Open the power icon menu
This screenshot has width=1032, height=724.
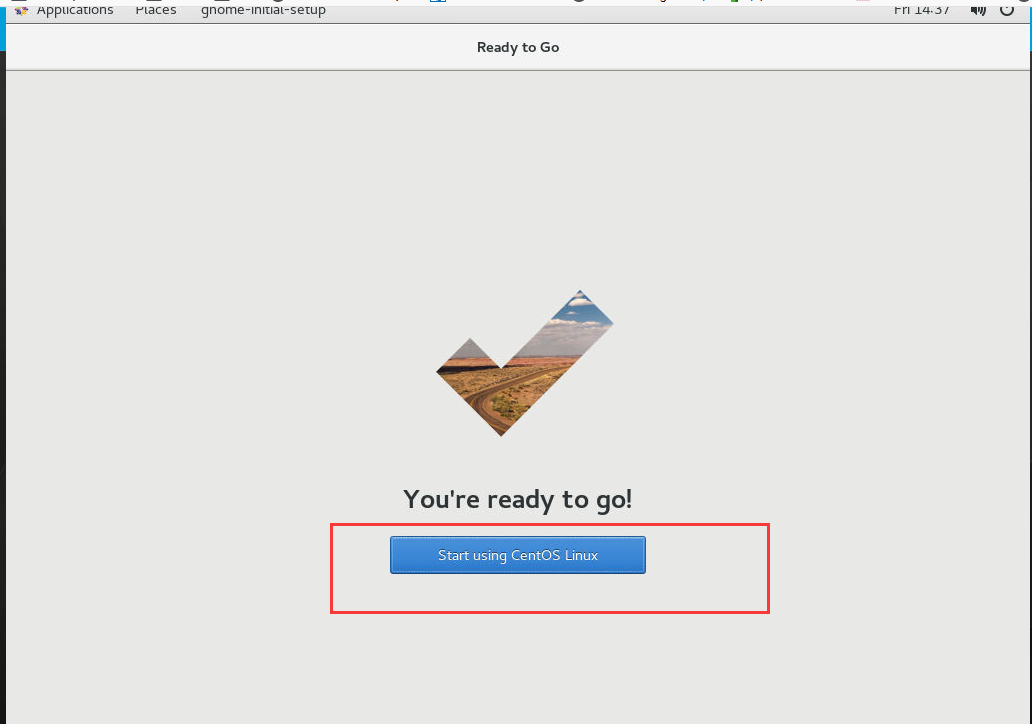(1007, 9)
